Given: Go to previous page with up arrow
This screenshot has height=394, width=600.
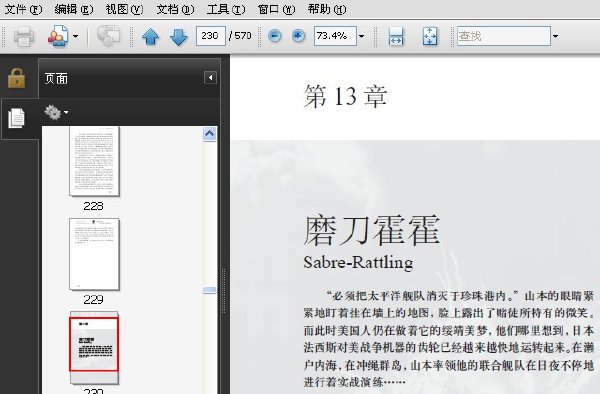Looking at the screenshot, I should coord(150,37).
